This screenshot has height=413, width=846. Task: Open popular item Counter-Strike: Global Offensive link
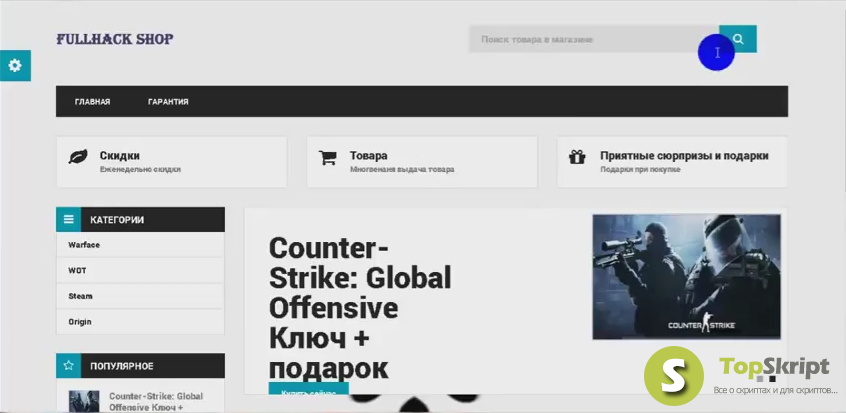[156, 402]
